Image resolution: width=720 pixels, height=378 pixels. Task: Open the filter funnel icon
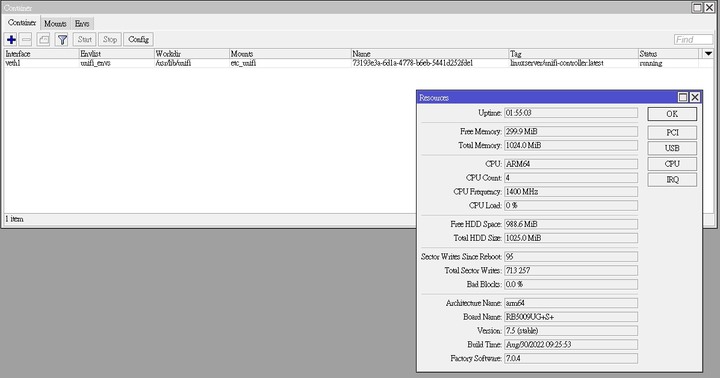pos(62,40)
